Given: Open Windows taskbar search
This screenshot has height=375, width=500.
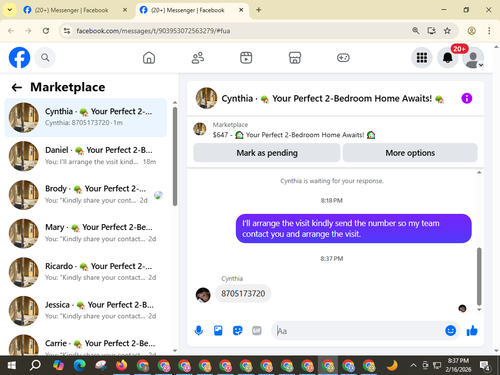Looking at the screenshot, I should coord(35,366).
